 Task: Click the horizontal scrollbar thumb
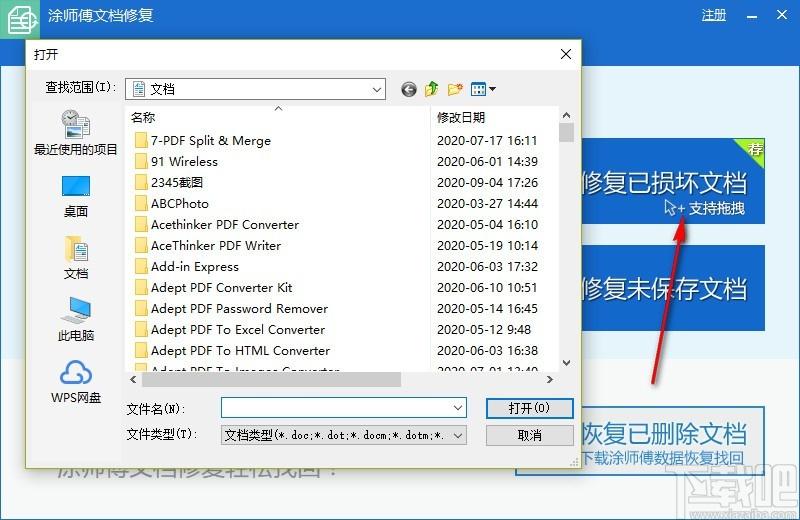click(x=271, y=379)
